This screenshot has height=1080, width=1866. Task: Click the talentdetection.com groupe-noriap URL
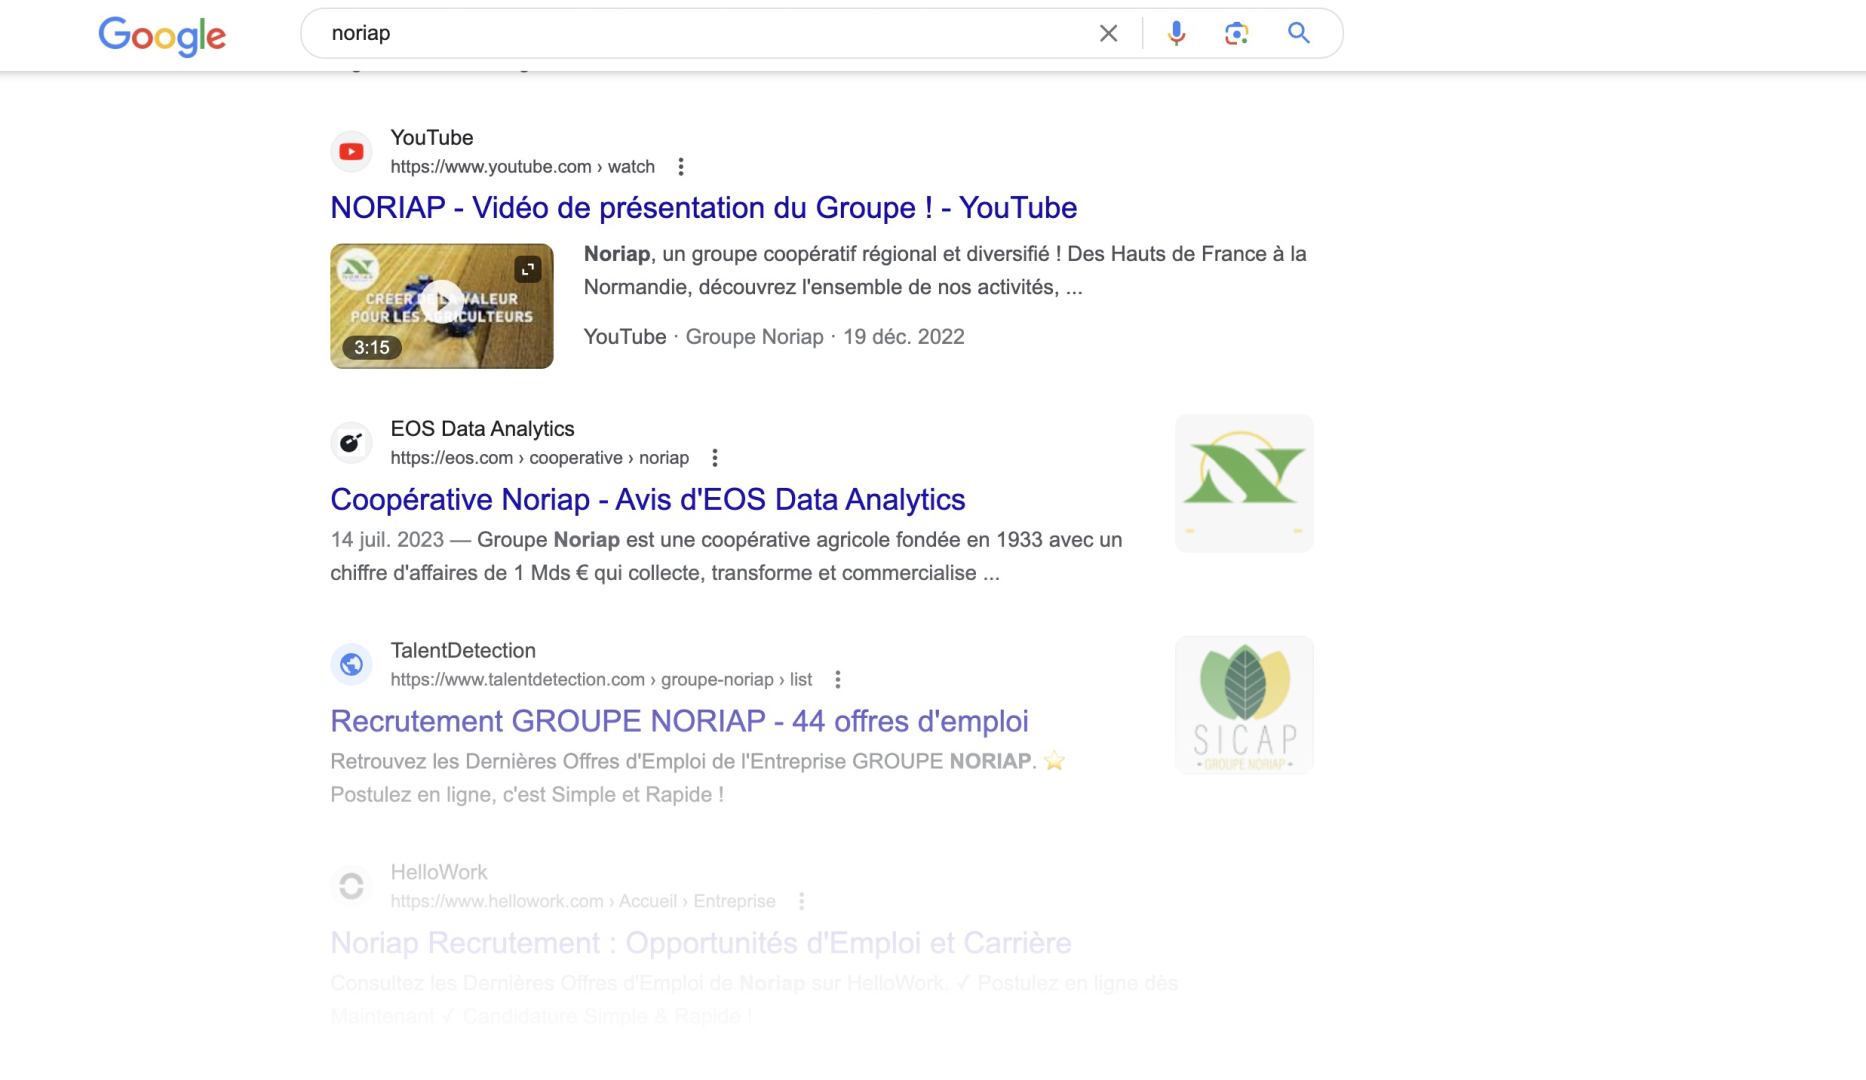click(x=601, y=680)
